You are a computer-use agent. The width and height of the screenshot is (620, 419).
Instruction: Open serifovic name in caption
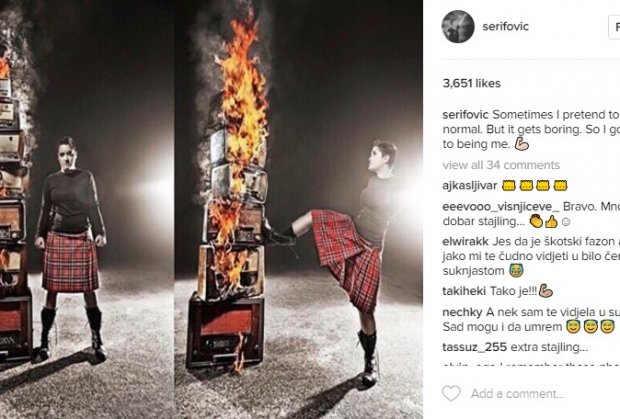tap(465, 115)
